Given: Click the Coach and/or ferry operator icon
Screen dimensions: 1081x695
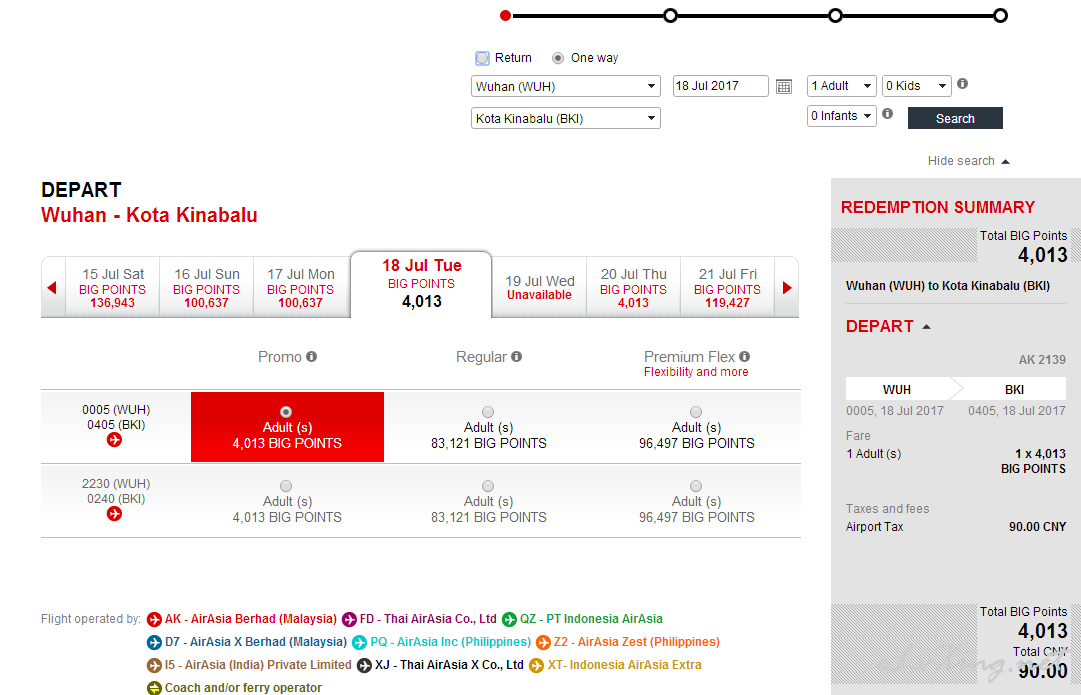Looking at the screenshot, I should [154, 688].
